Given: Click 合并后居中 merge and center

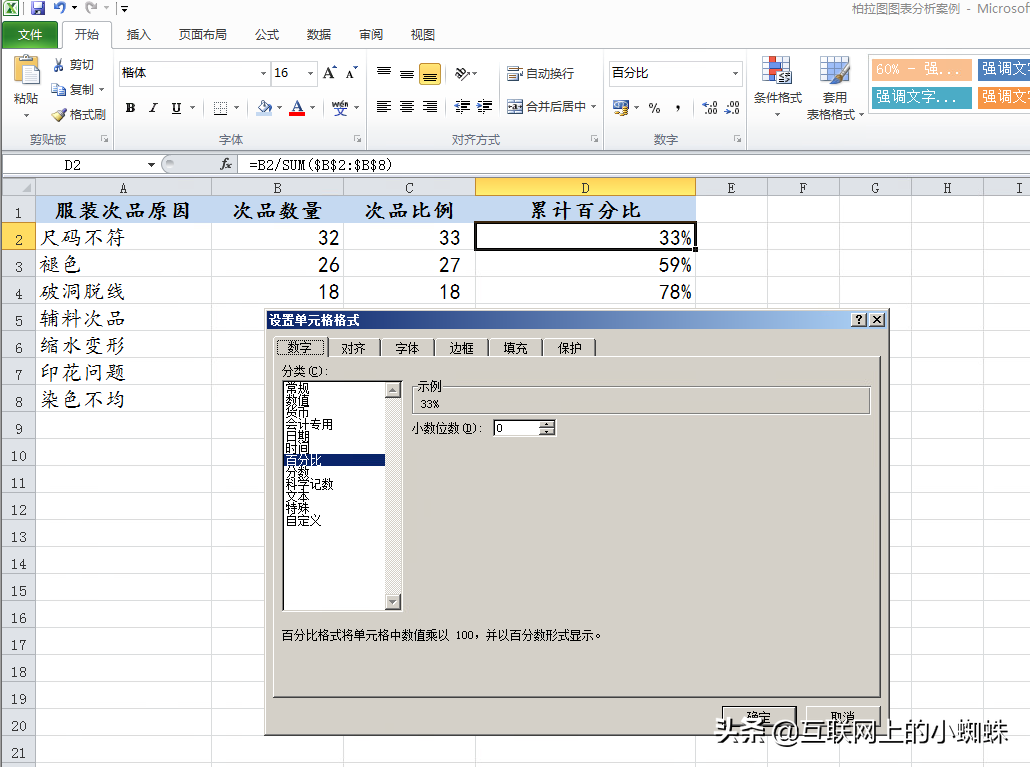Looking at the screenshot, I should (547, 106).
